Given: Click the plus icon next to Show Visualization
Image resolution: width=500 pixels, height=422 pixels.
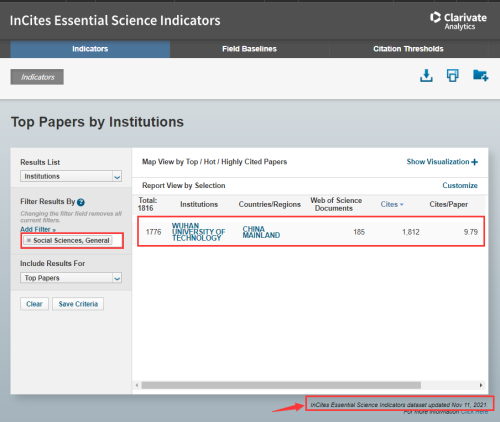Looking at the screenshot, I should (x=475, y=162).
